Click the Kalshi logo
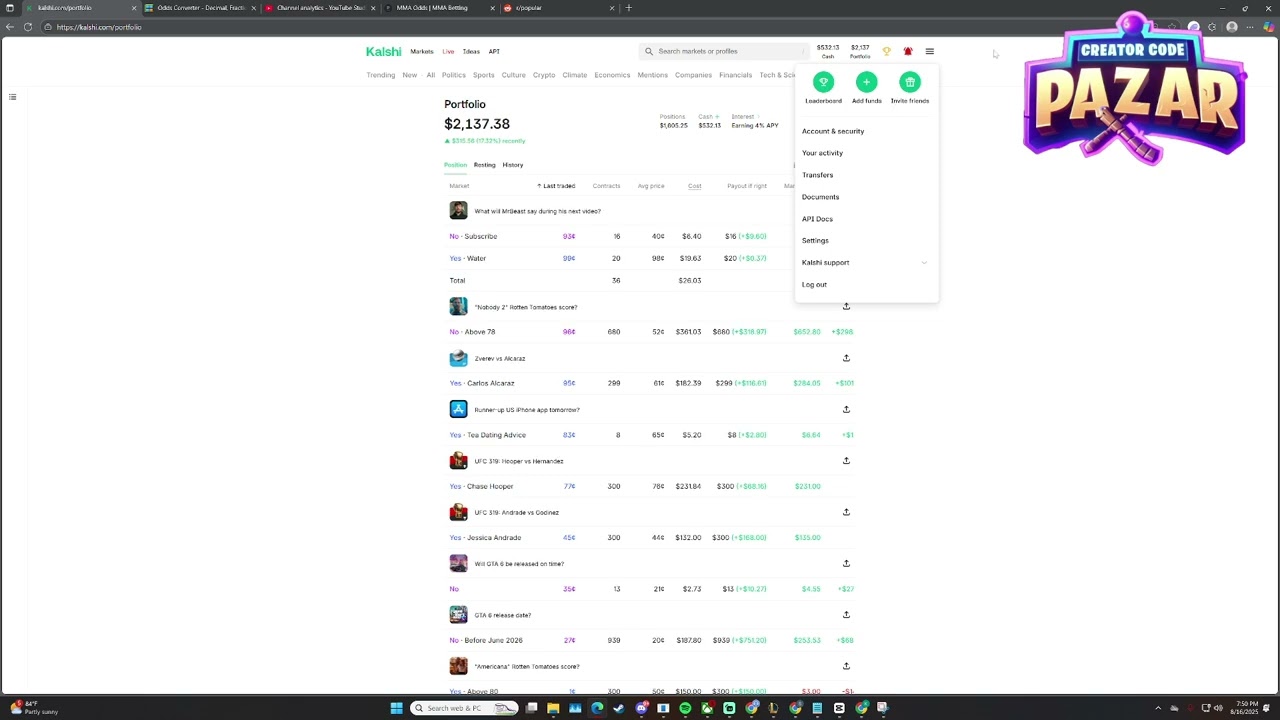Screen dimensions: 1280x720 click(x=383, y=51)
